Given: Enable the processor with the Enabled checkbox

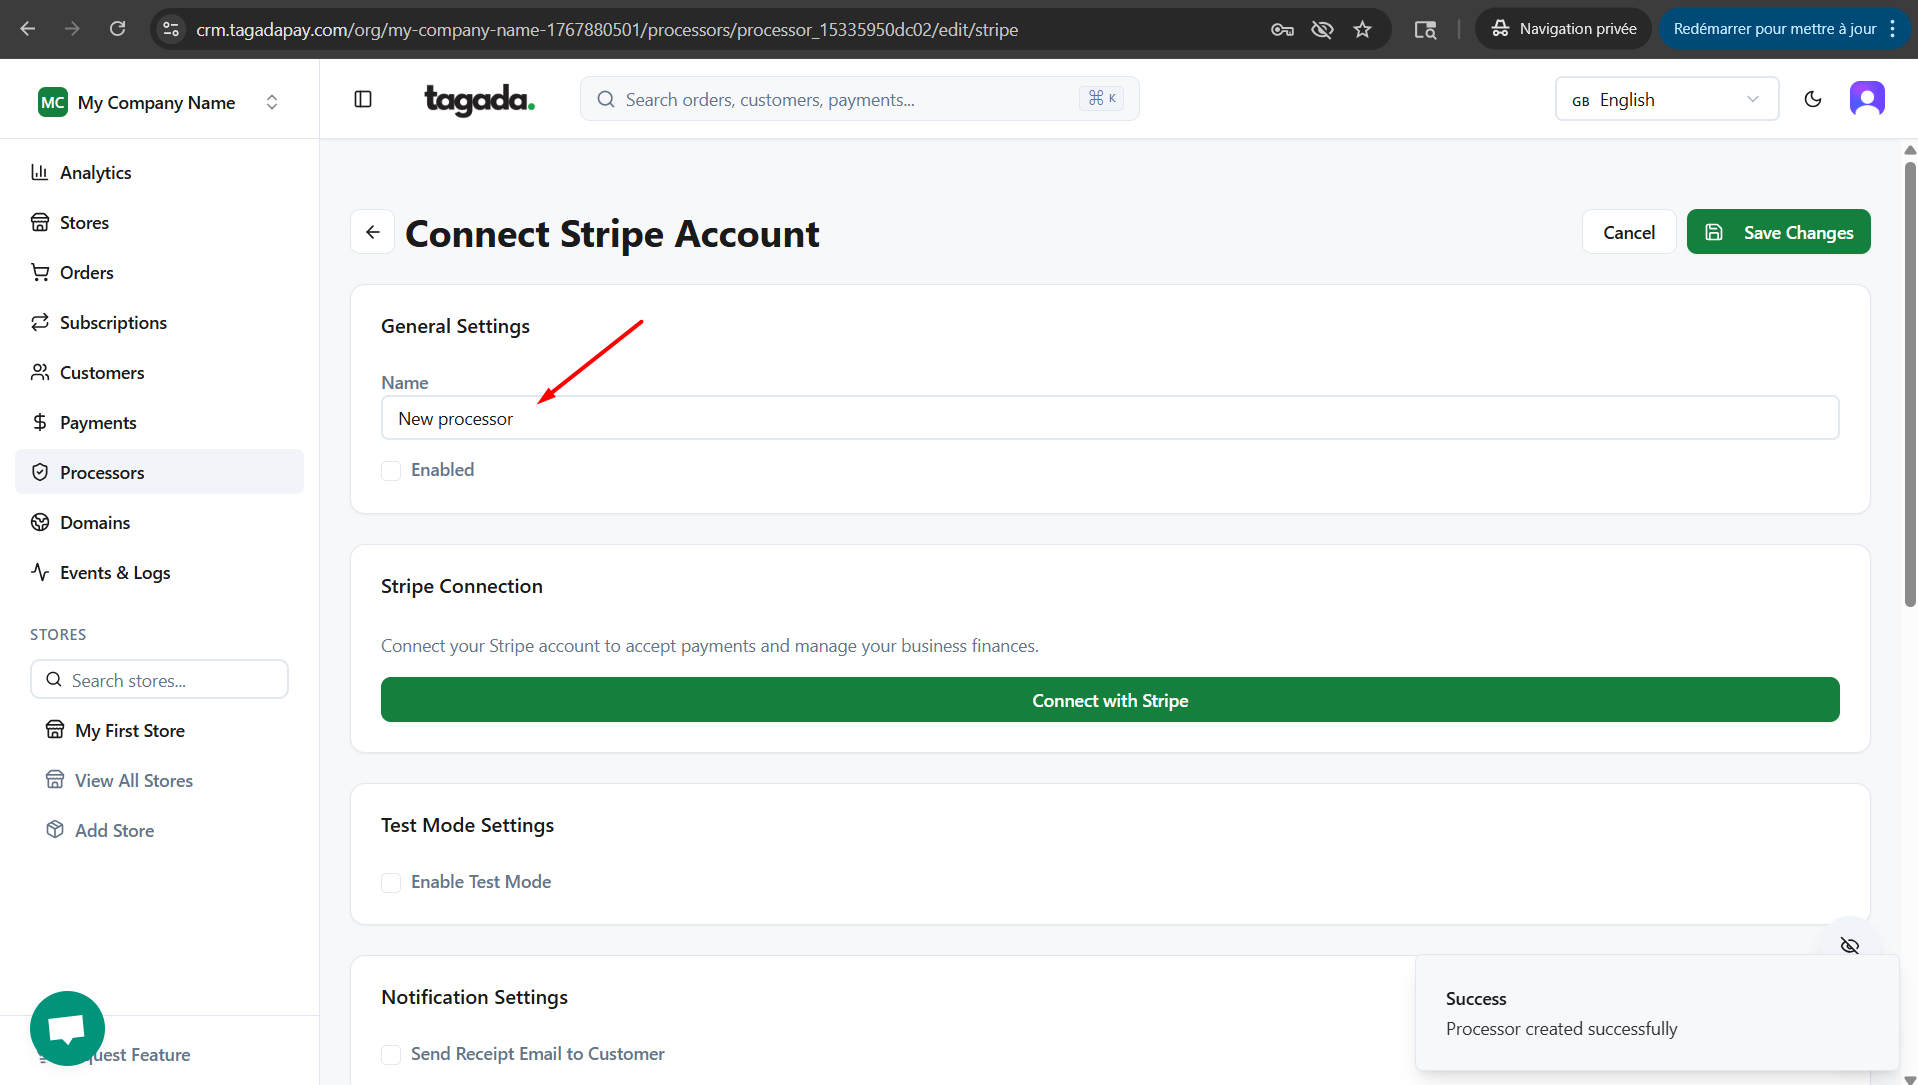Looking at the screenshot, I should click(391, 471).
